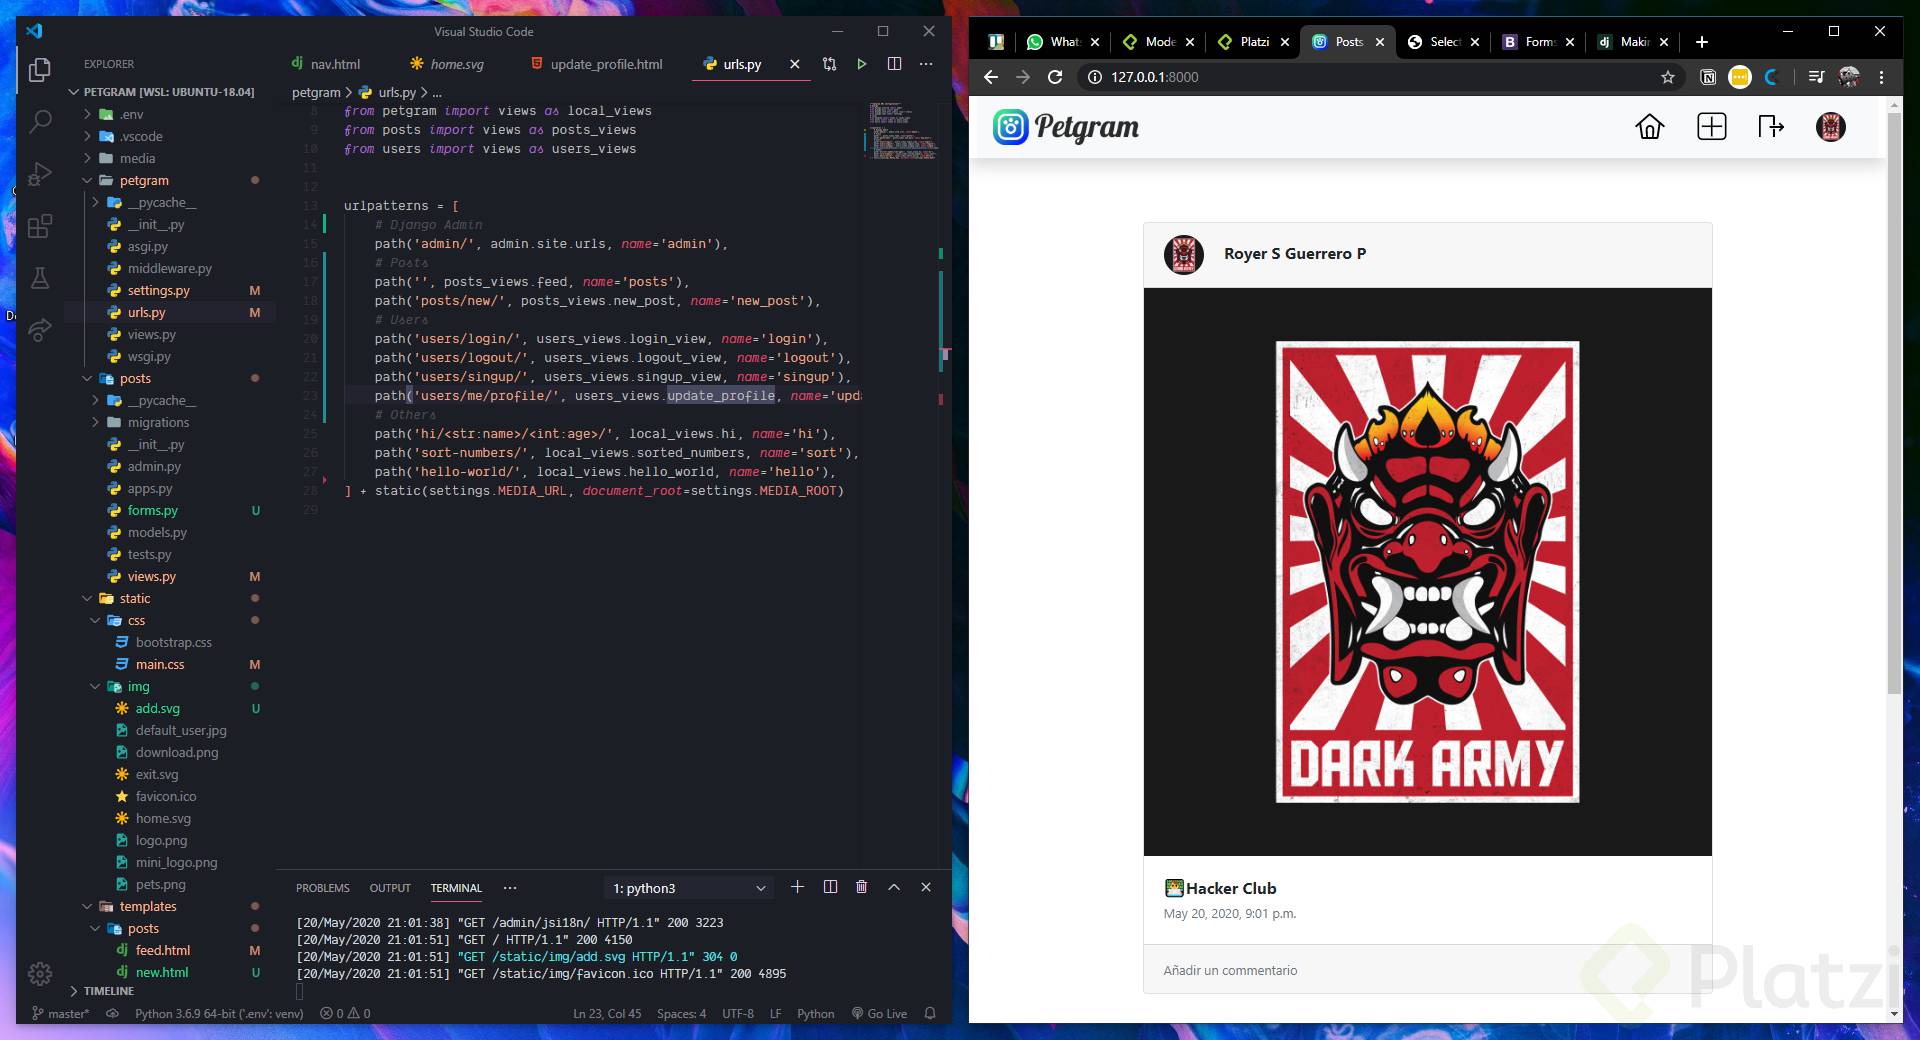Click master branch in status bar
Viewport: 1920px width, 1040px height.
pyautogui.click(x=60, y=1013)
